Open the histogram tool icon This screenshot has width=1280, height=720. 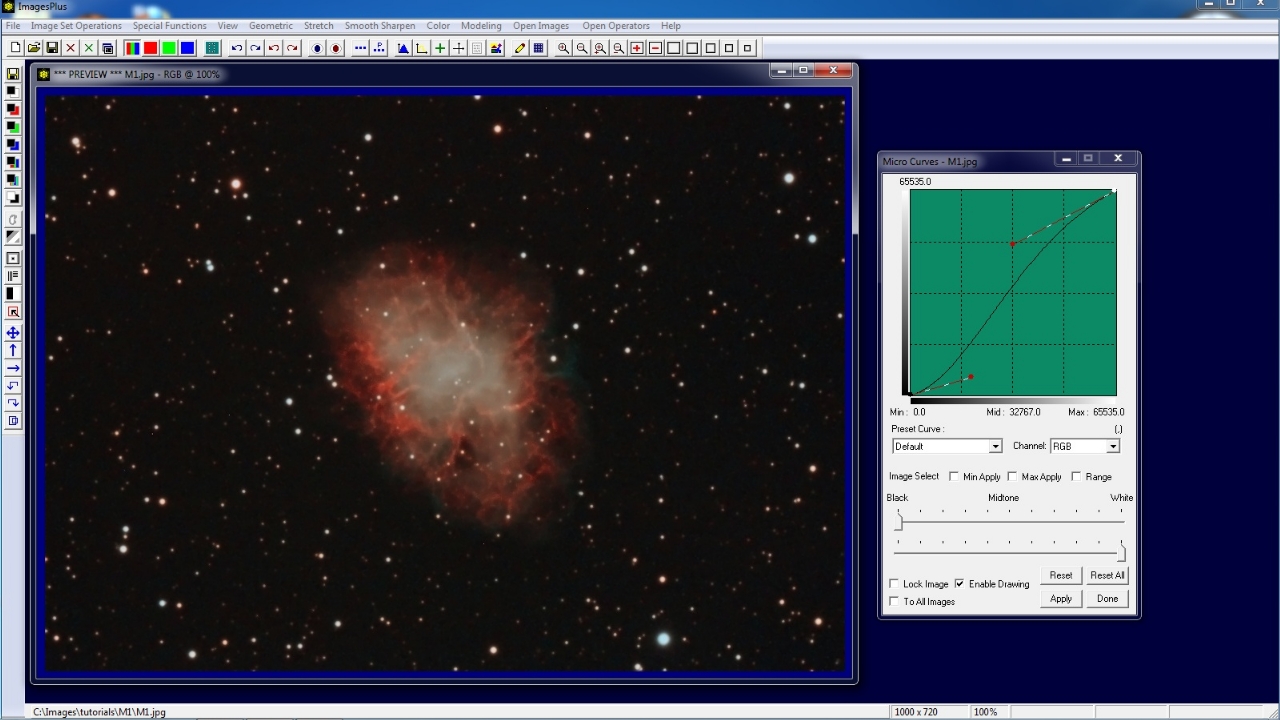403,48
